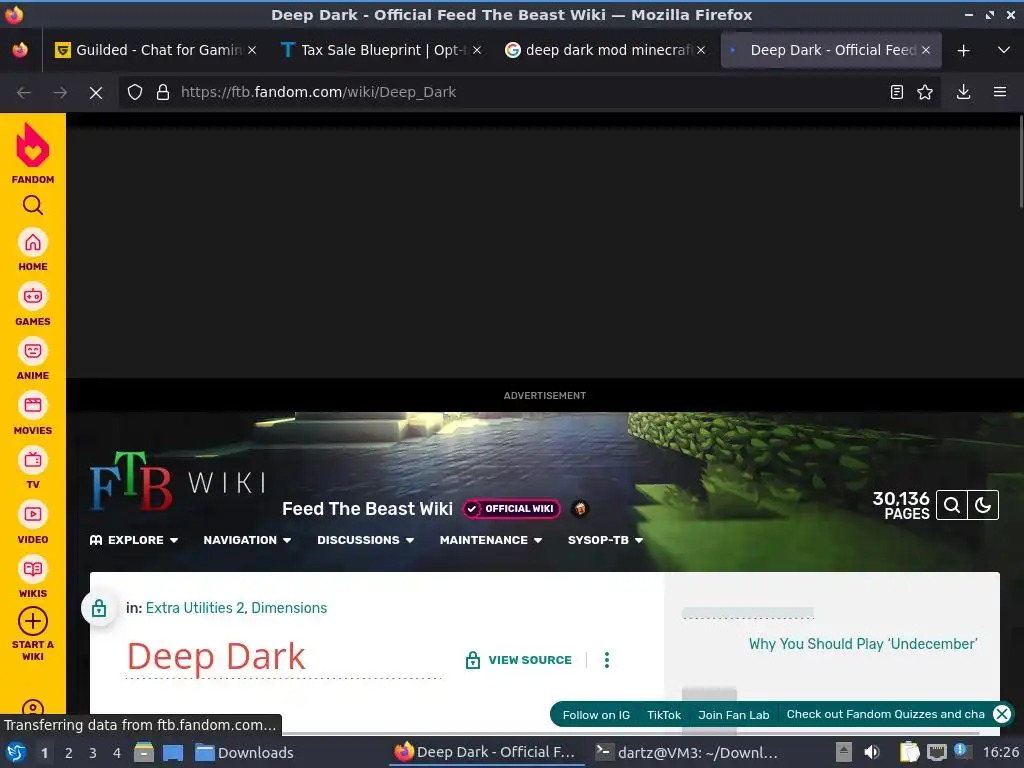Switch to deep dark mod Google tab

pos(606,50)
